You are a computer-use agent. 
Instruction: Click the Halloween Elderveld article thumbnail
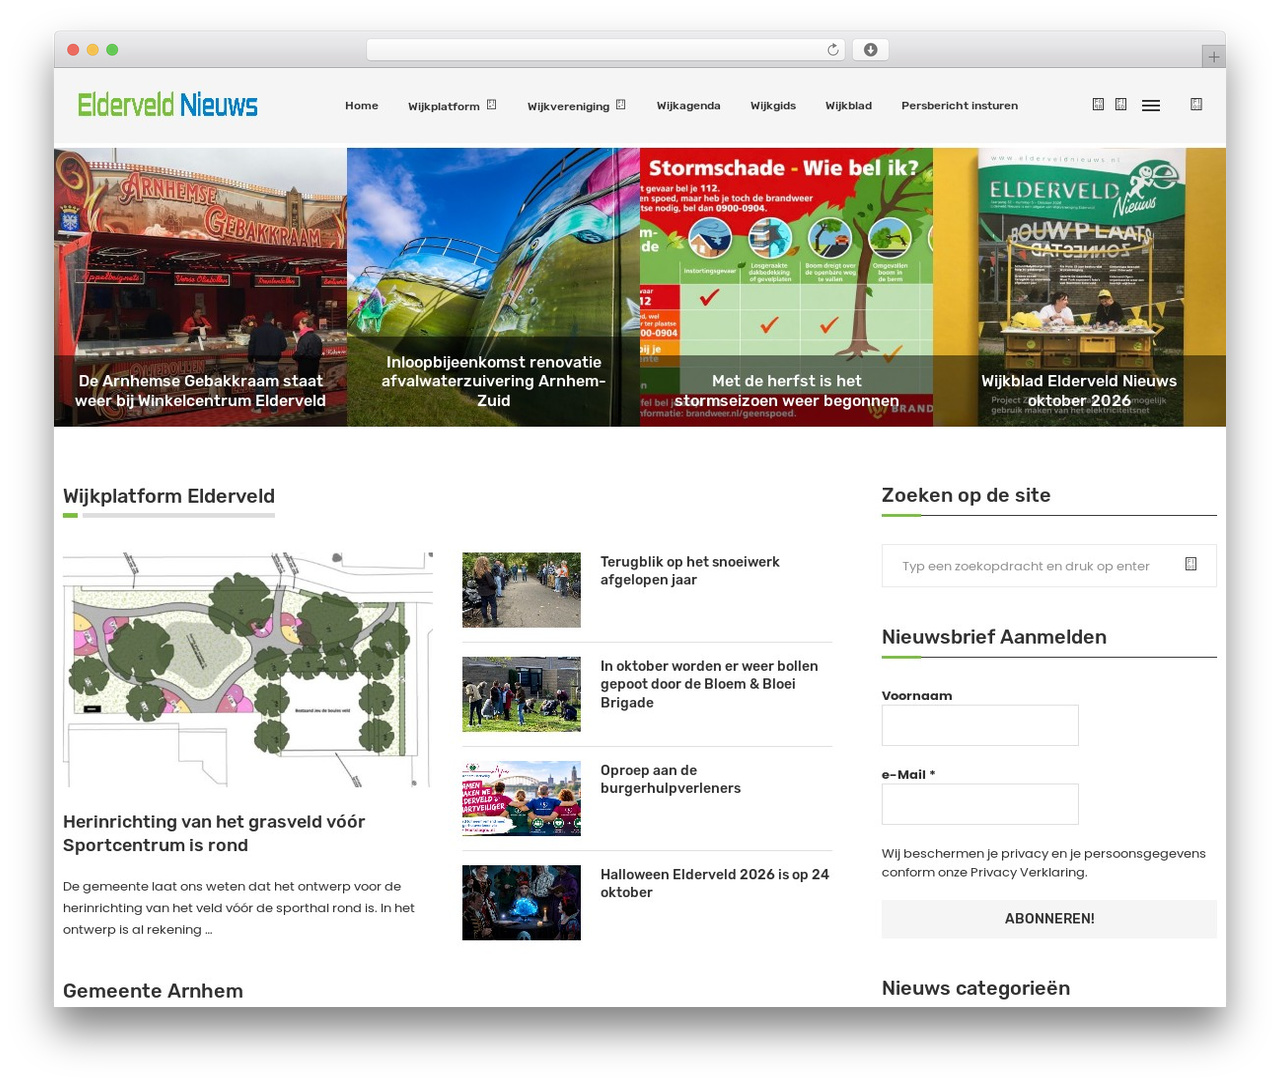pos(521,902)
